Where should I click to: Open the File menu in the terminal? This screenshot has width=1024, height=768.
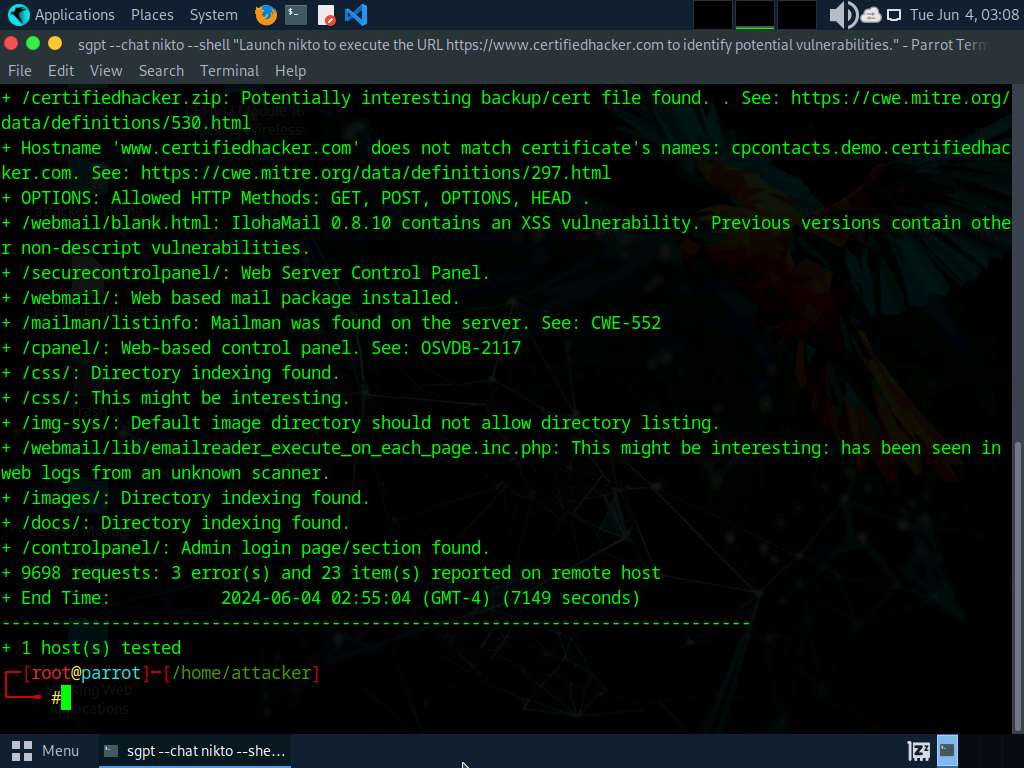coord(19,71)
